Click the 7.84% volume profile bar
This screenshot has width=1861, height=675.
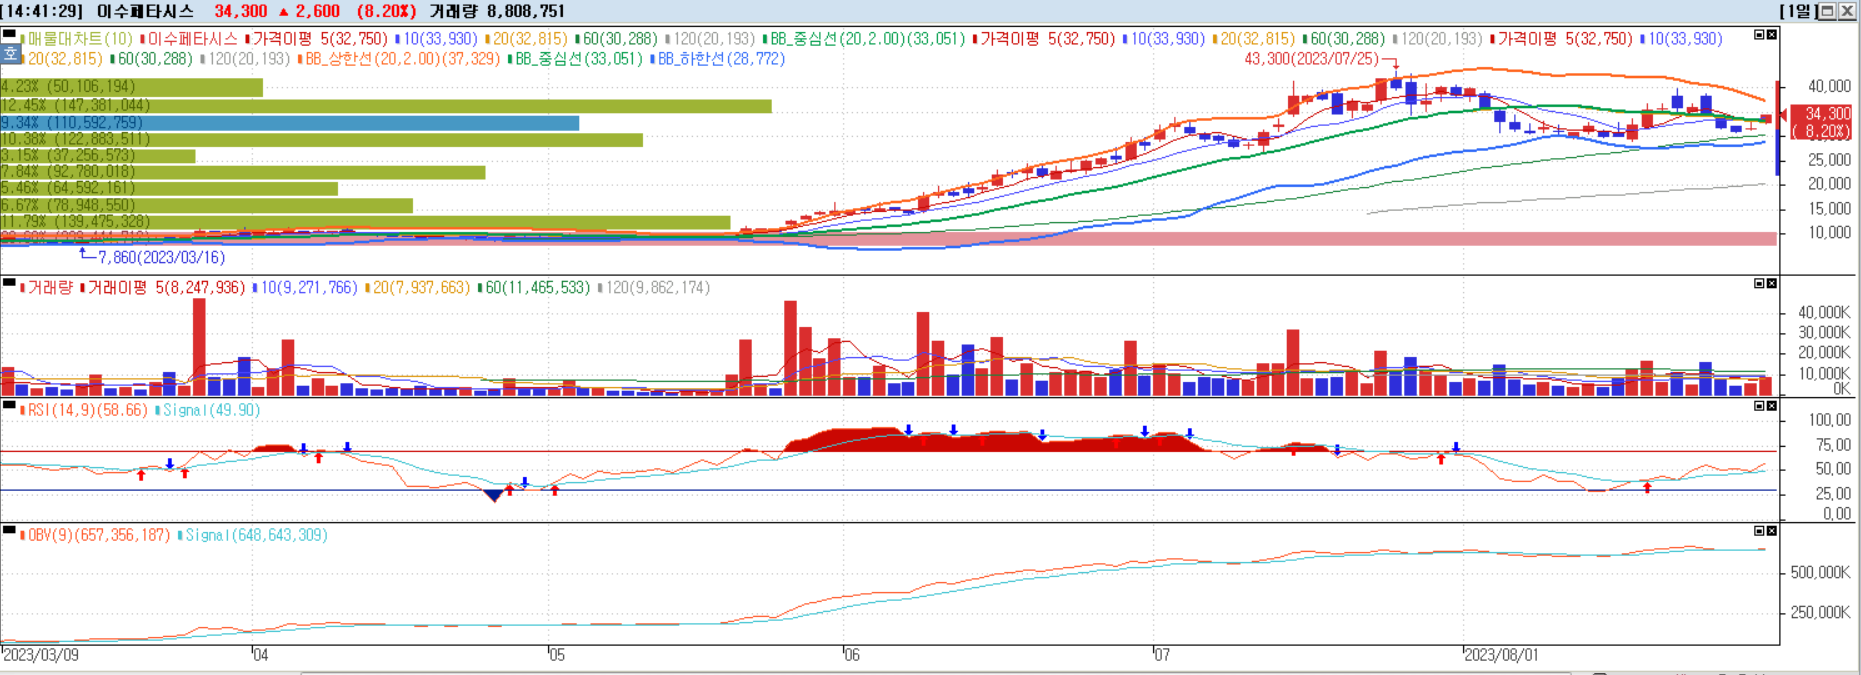pos(243,172)
